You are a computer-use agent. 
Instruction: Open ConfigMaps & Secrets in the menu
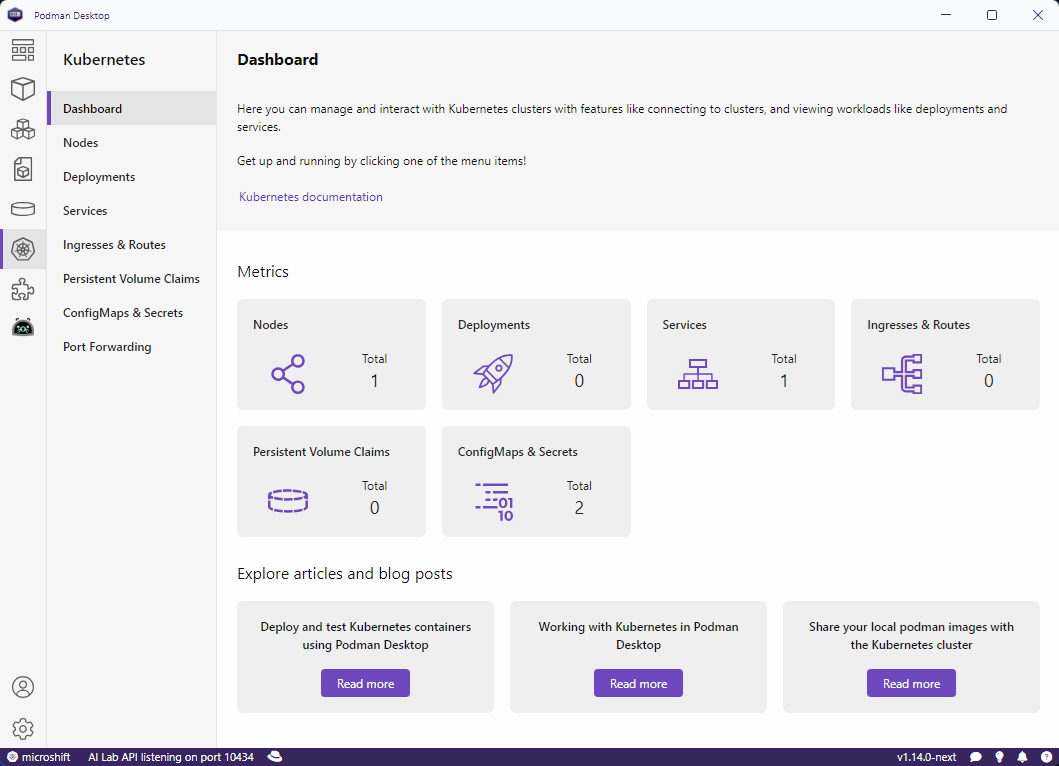122,313
